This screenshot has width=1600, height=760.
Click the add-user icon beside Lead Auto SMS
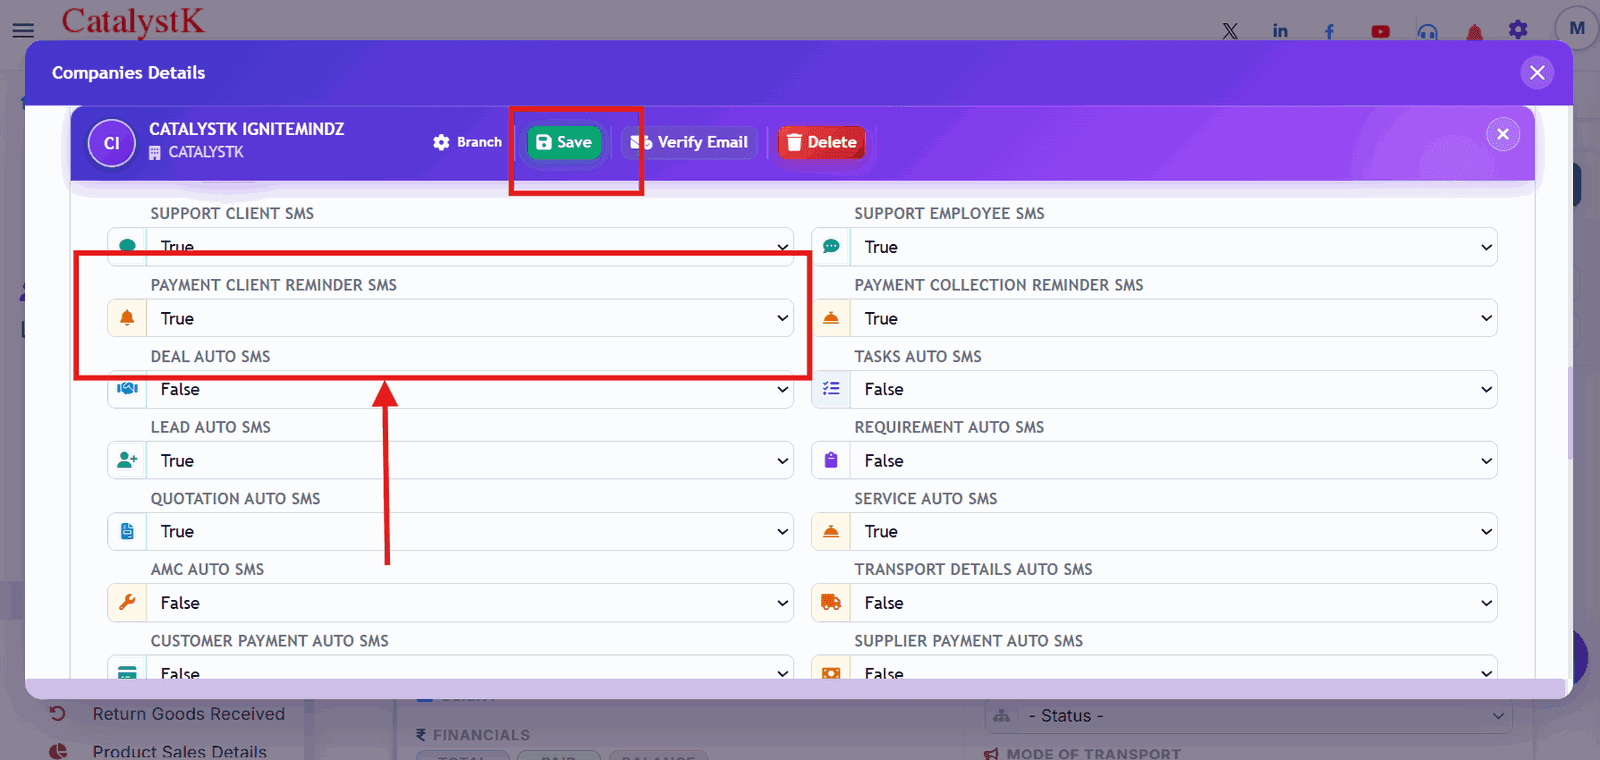[x=127, y=460]
